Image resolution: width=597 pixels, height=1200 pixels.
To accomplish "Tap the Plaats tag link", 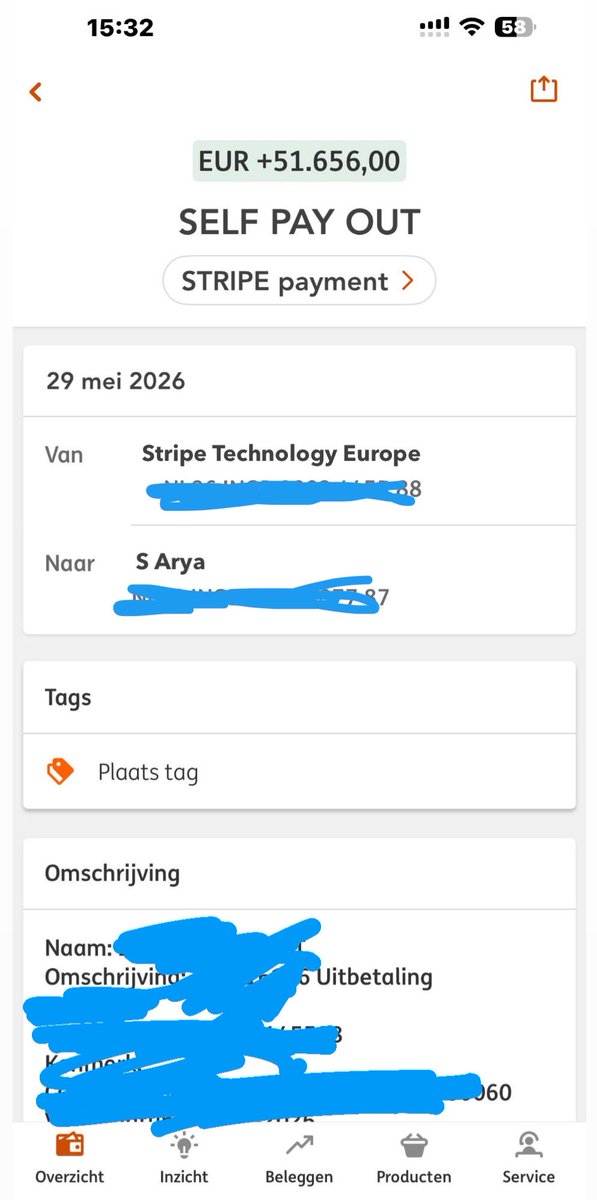I will [x=148, y=772].
